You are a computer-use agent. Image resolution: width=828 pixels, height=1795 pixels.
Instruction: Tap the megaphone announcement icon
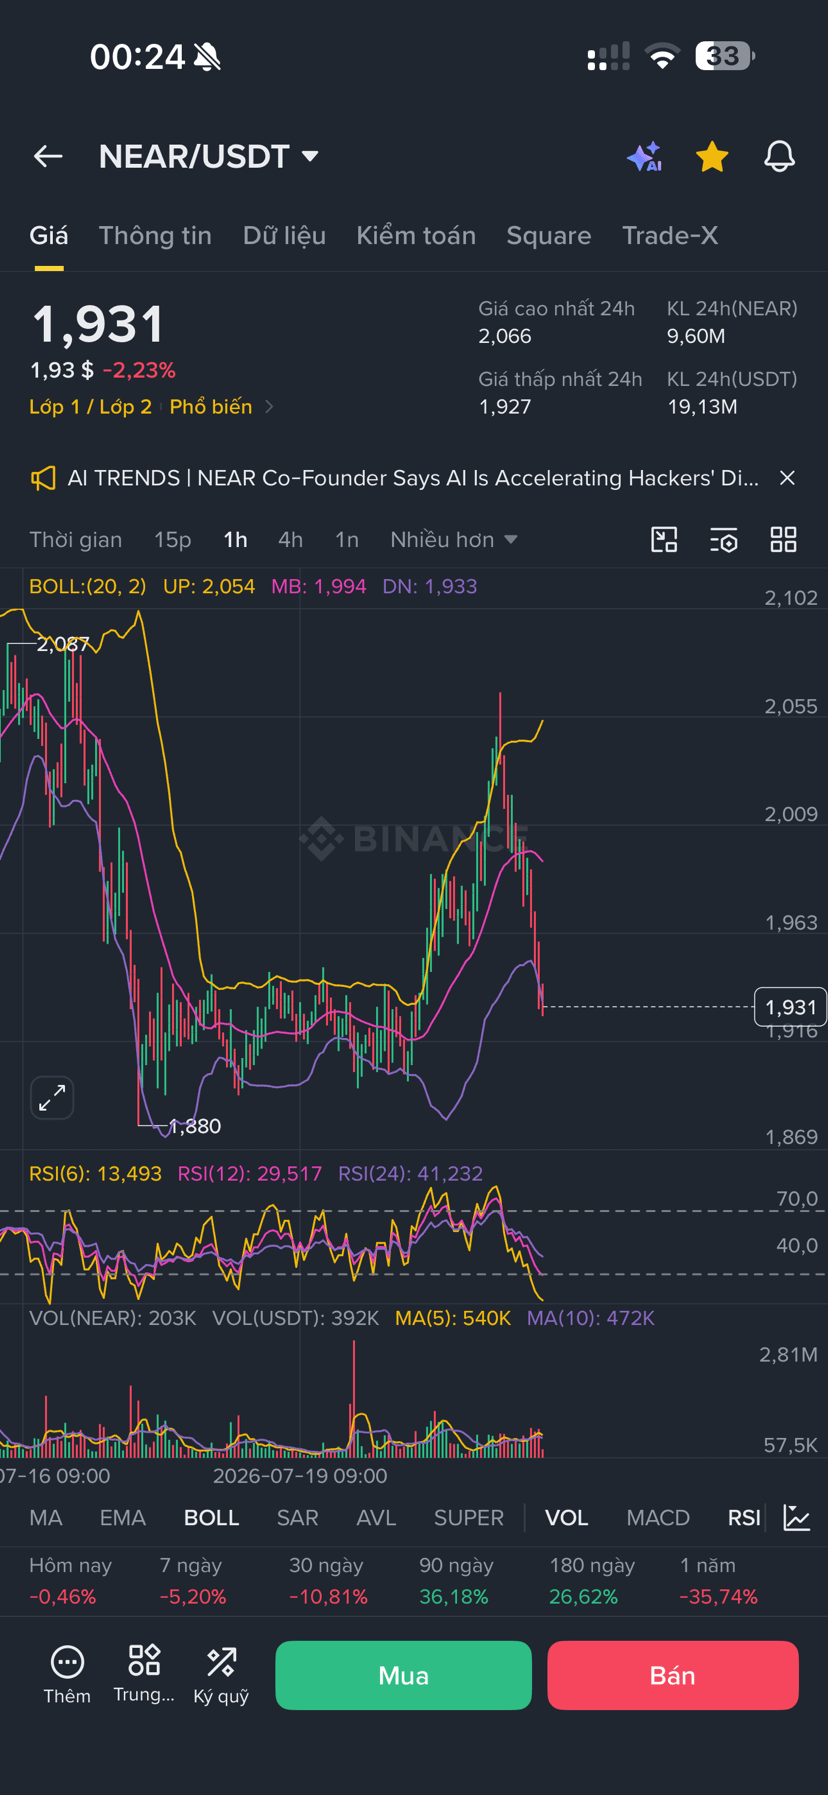click(43, 478)
